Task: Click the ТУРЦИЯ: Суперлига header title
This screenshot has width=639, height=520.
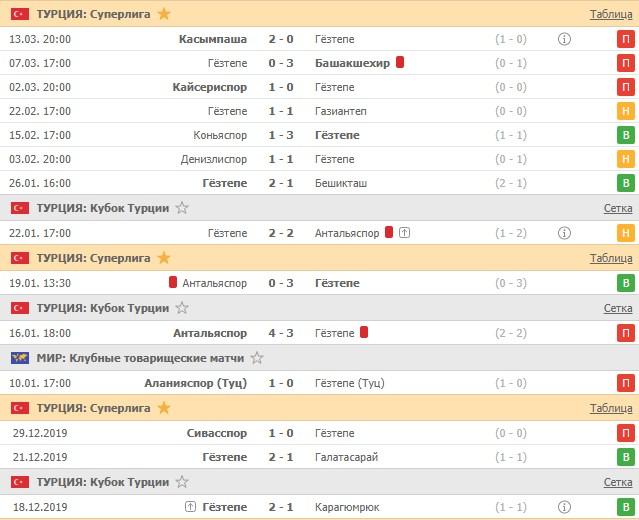Action: click(x=93, y=14)
